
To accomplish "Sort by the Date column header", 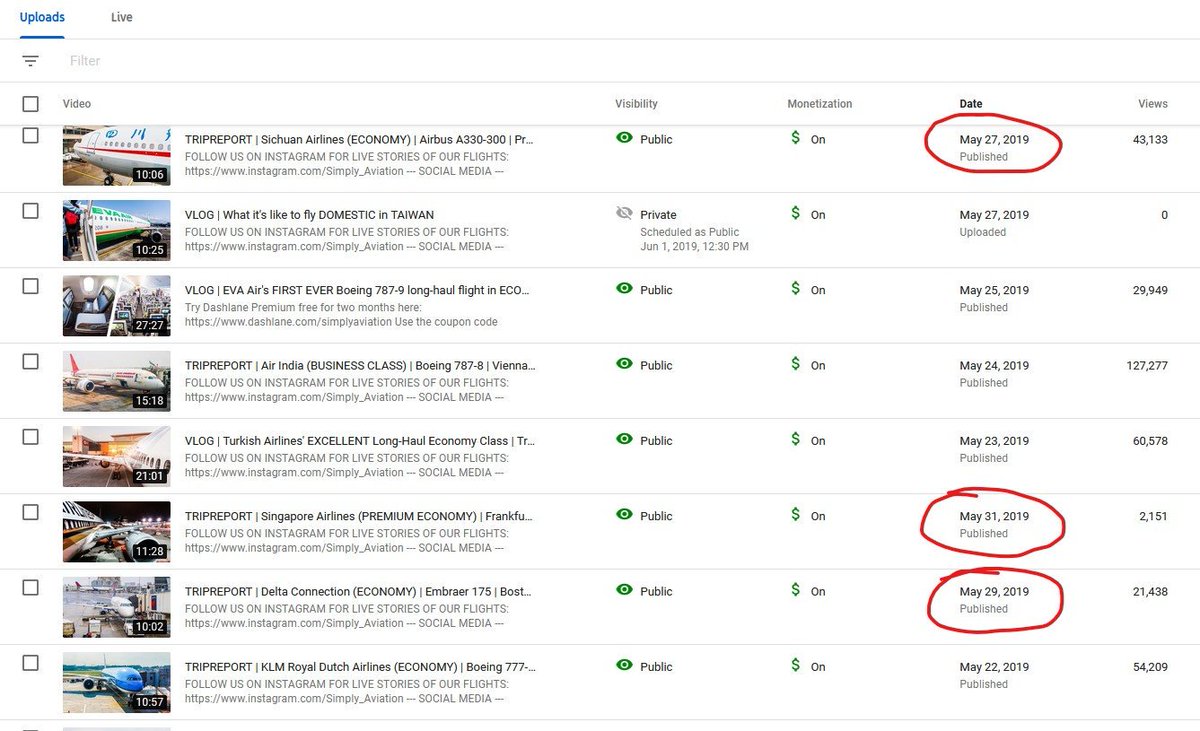I will coord(971,104).
